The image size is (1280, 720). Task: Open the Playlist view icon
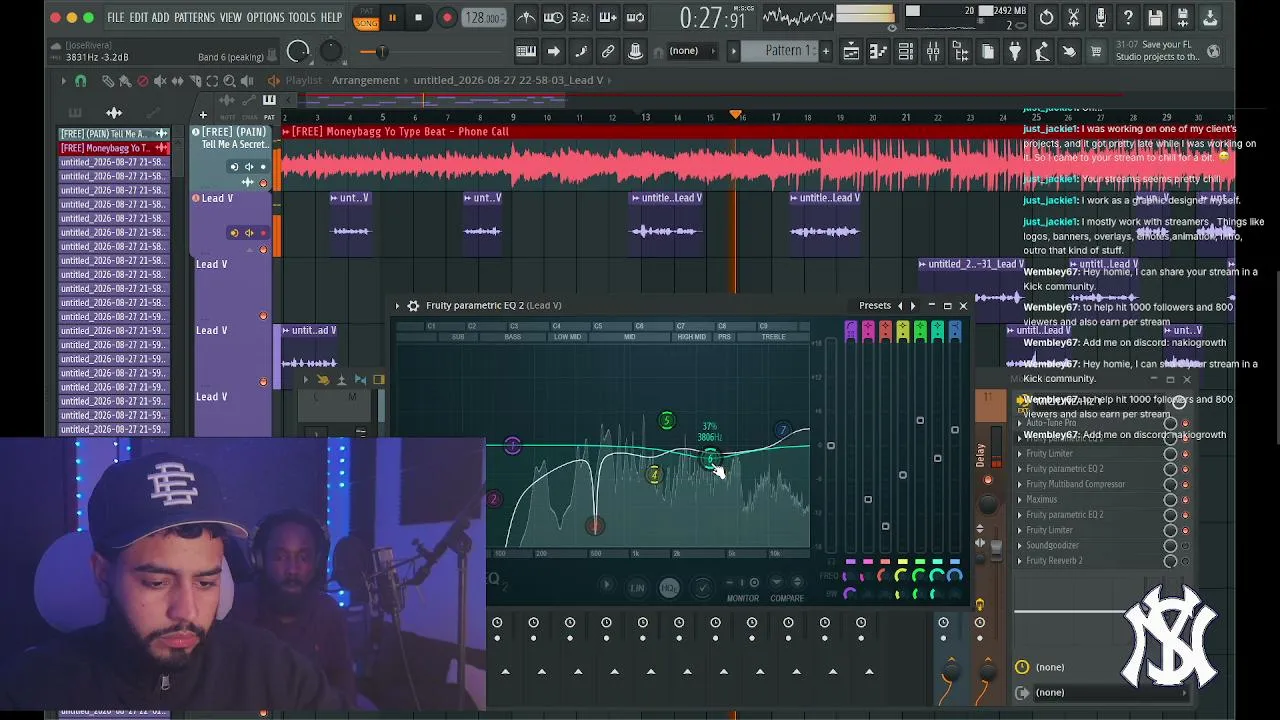coord(851,52)
